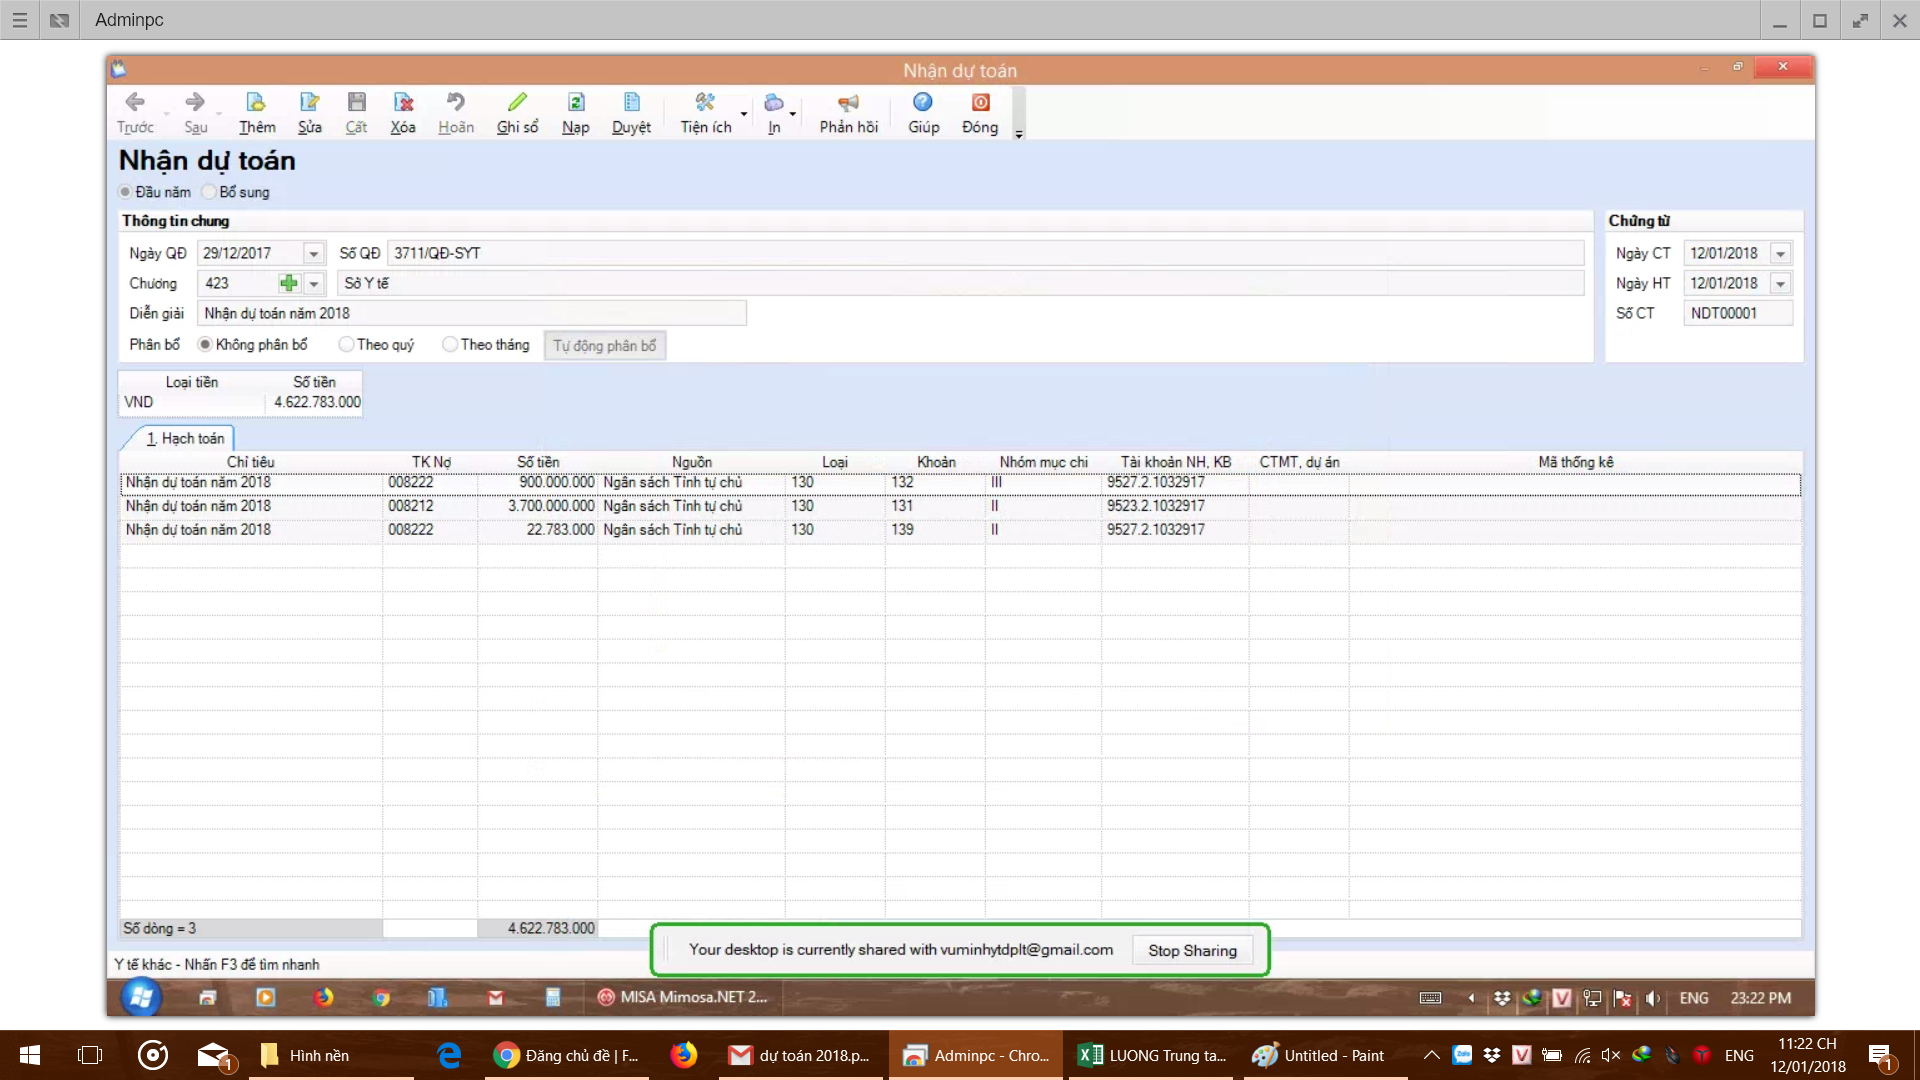
Task: Click the Diễn giải text field
Action: 471,314
